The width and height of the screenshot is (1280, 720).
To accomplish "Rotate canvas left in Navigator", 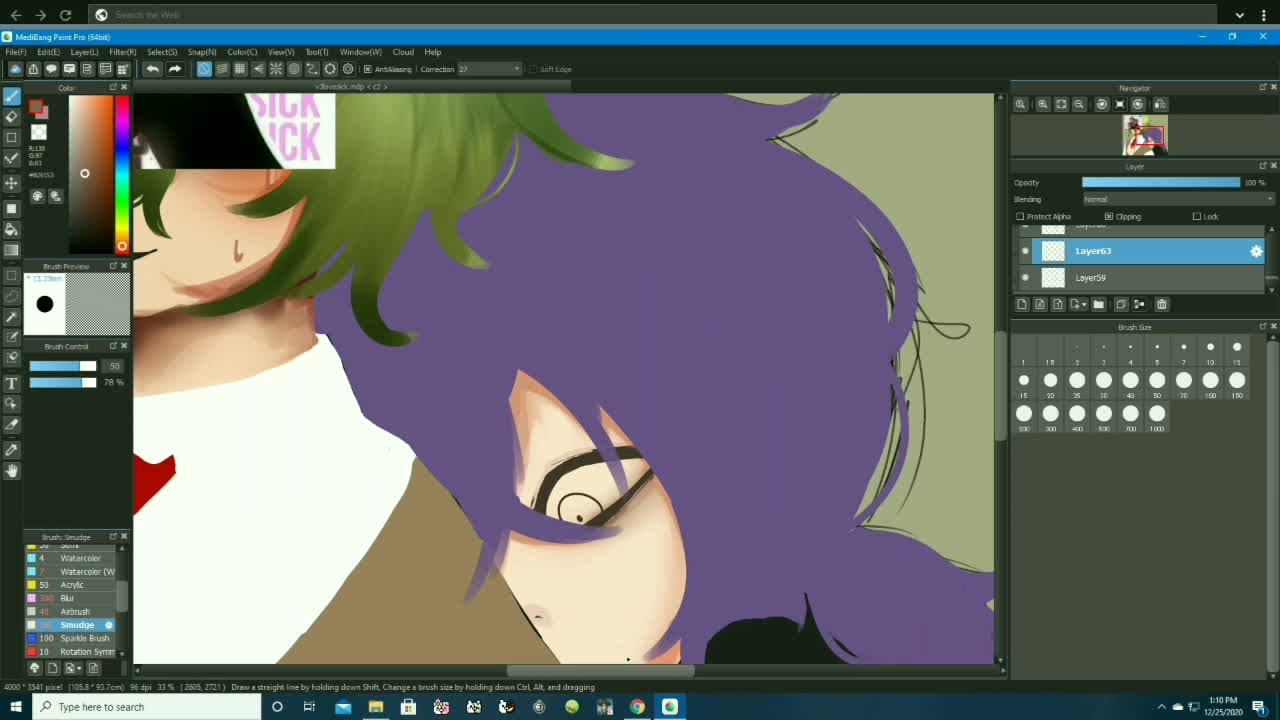I will [x=1102, y=104].
